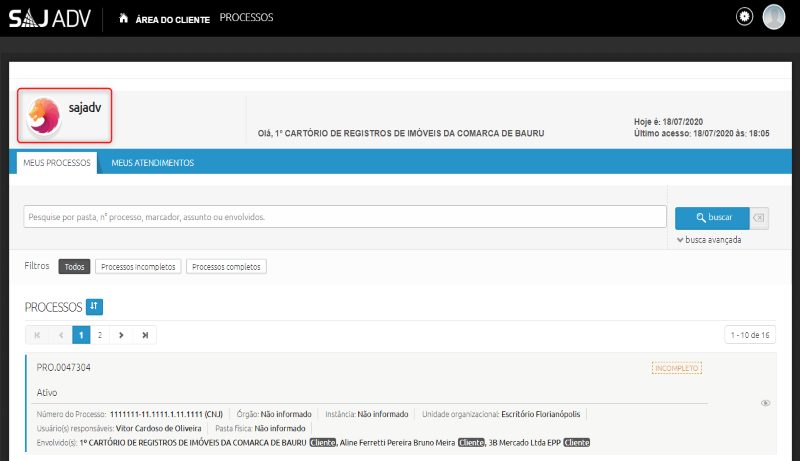View process PRO.0047304 via eye icon
The height and width of the screenshot is (461, 800).
pyautogui.click(x=765, y=403)
